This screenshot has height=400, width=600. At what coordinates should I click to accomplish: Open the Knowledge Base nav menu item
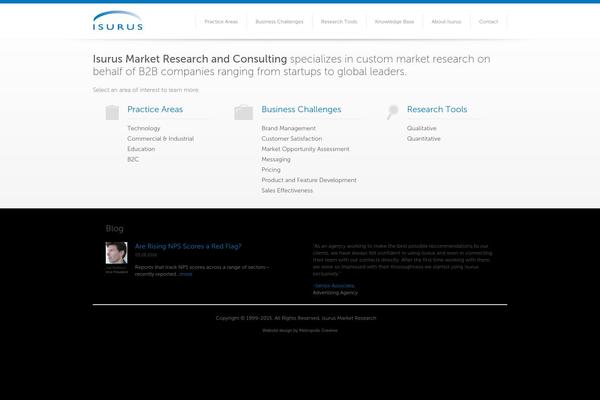coord(395,22)
